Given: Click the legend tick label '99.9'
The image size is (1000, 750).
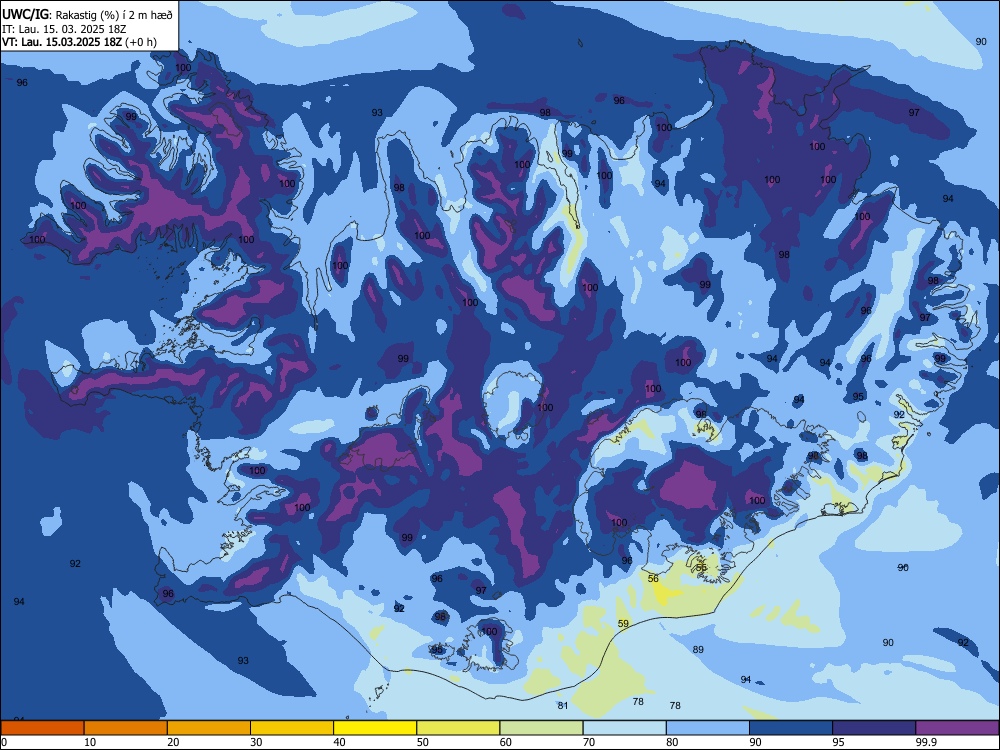Looking at the screenshot, I should [926, 742].
